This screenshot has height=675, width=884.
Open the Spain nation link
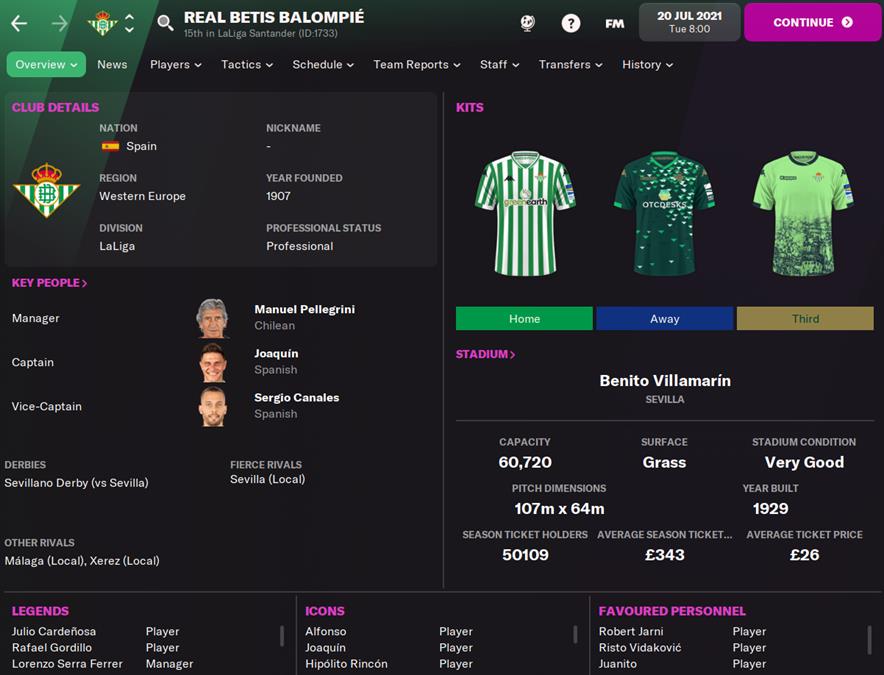tap(142, 146)
